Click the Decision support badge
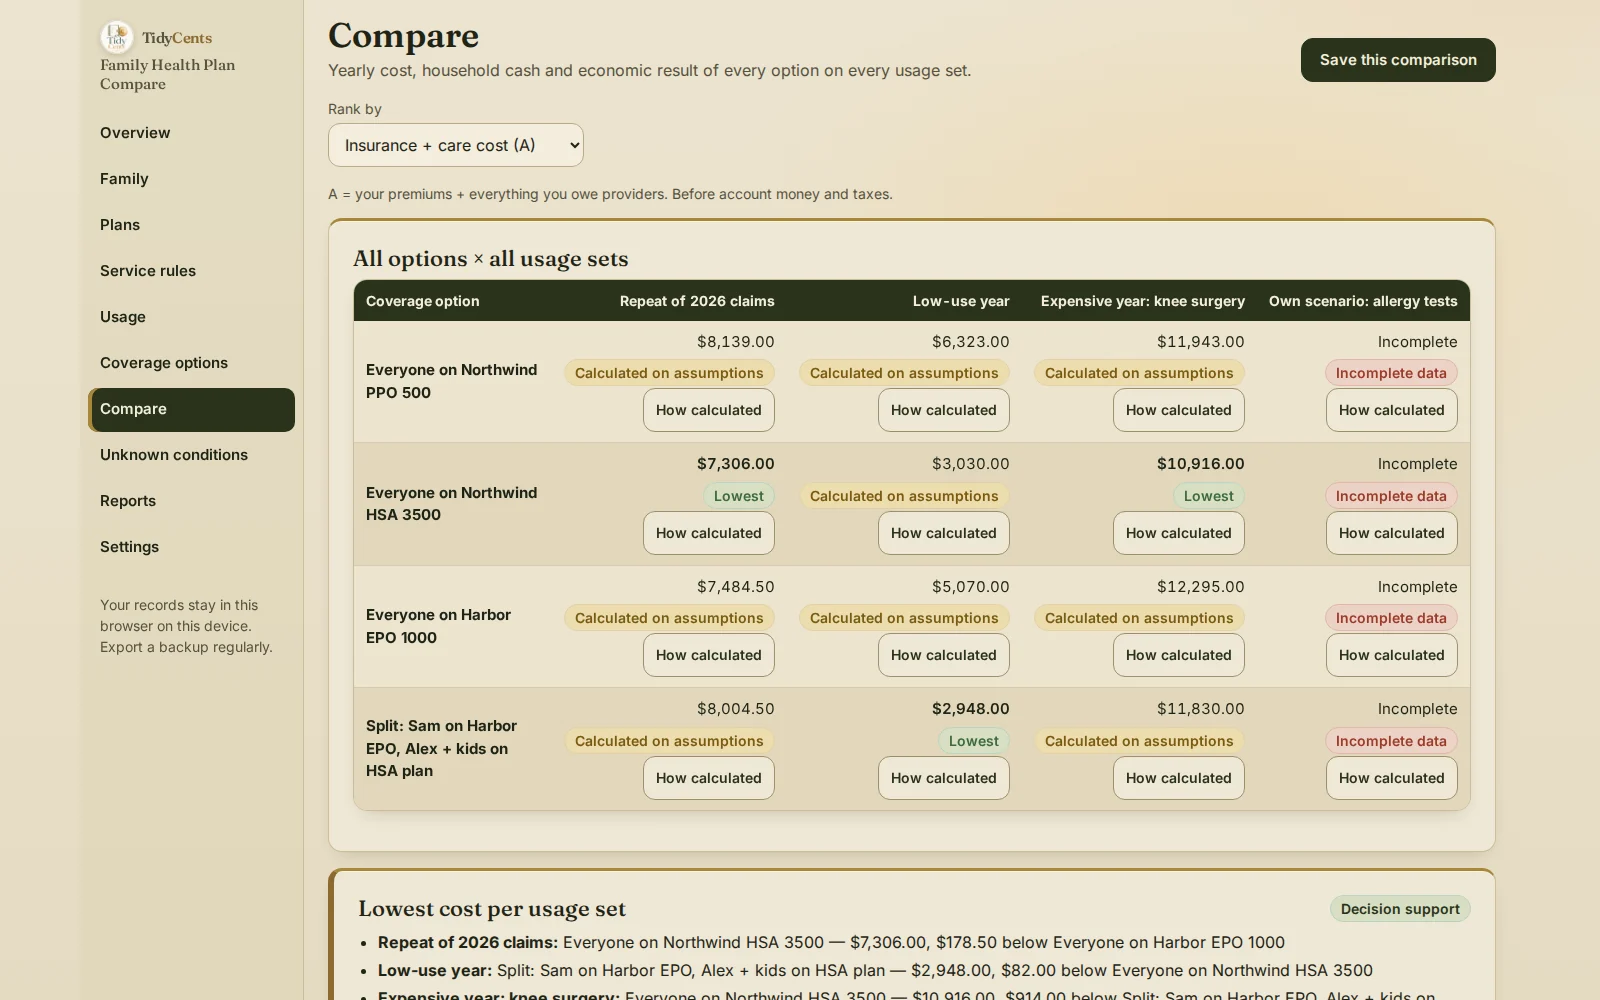The height and width of the screenshot is (1000, 1600). [x=1400, y=909]
